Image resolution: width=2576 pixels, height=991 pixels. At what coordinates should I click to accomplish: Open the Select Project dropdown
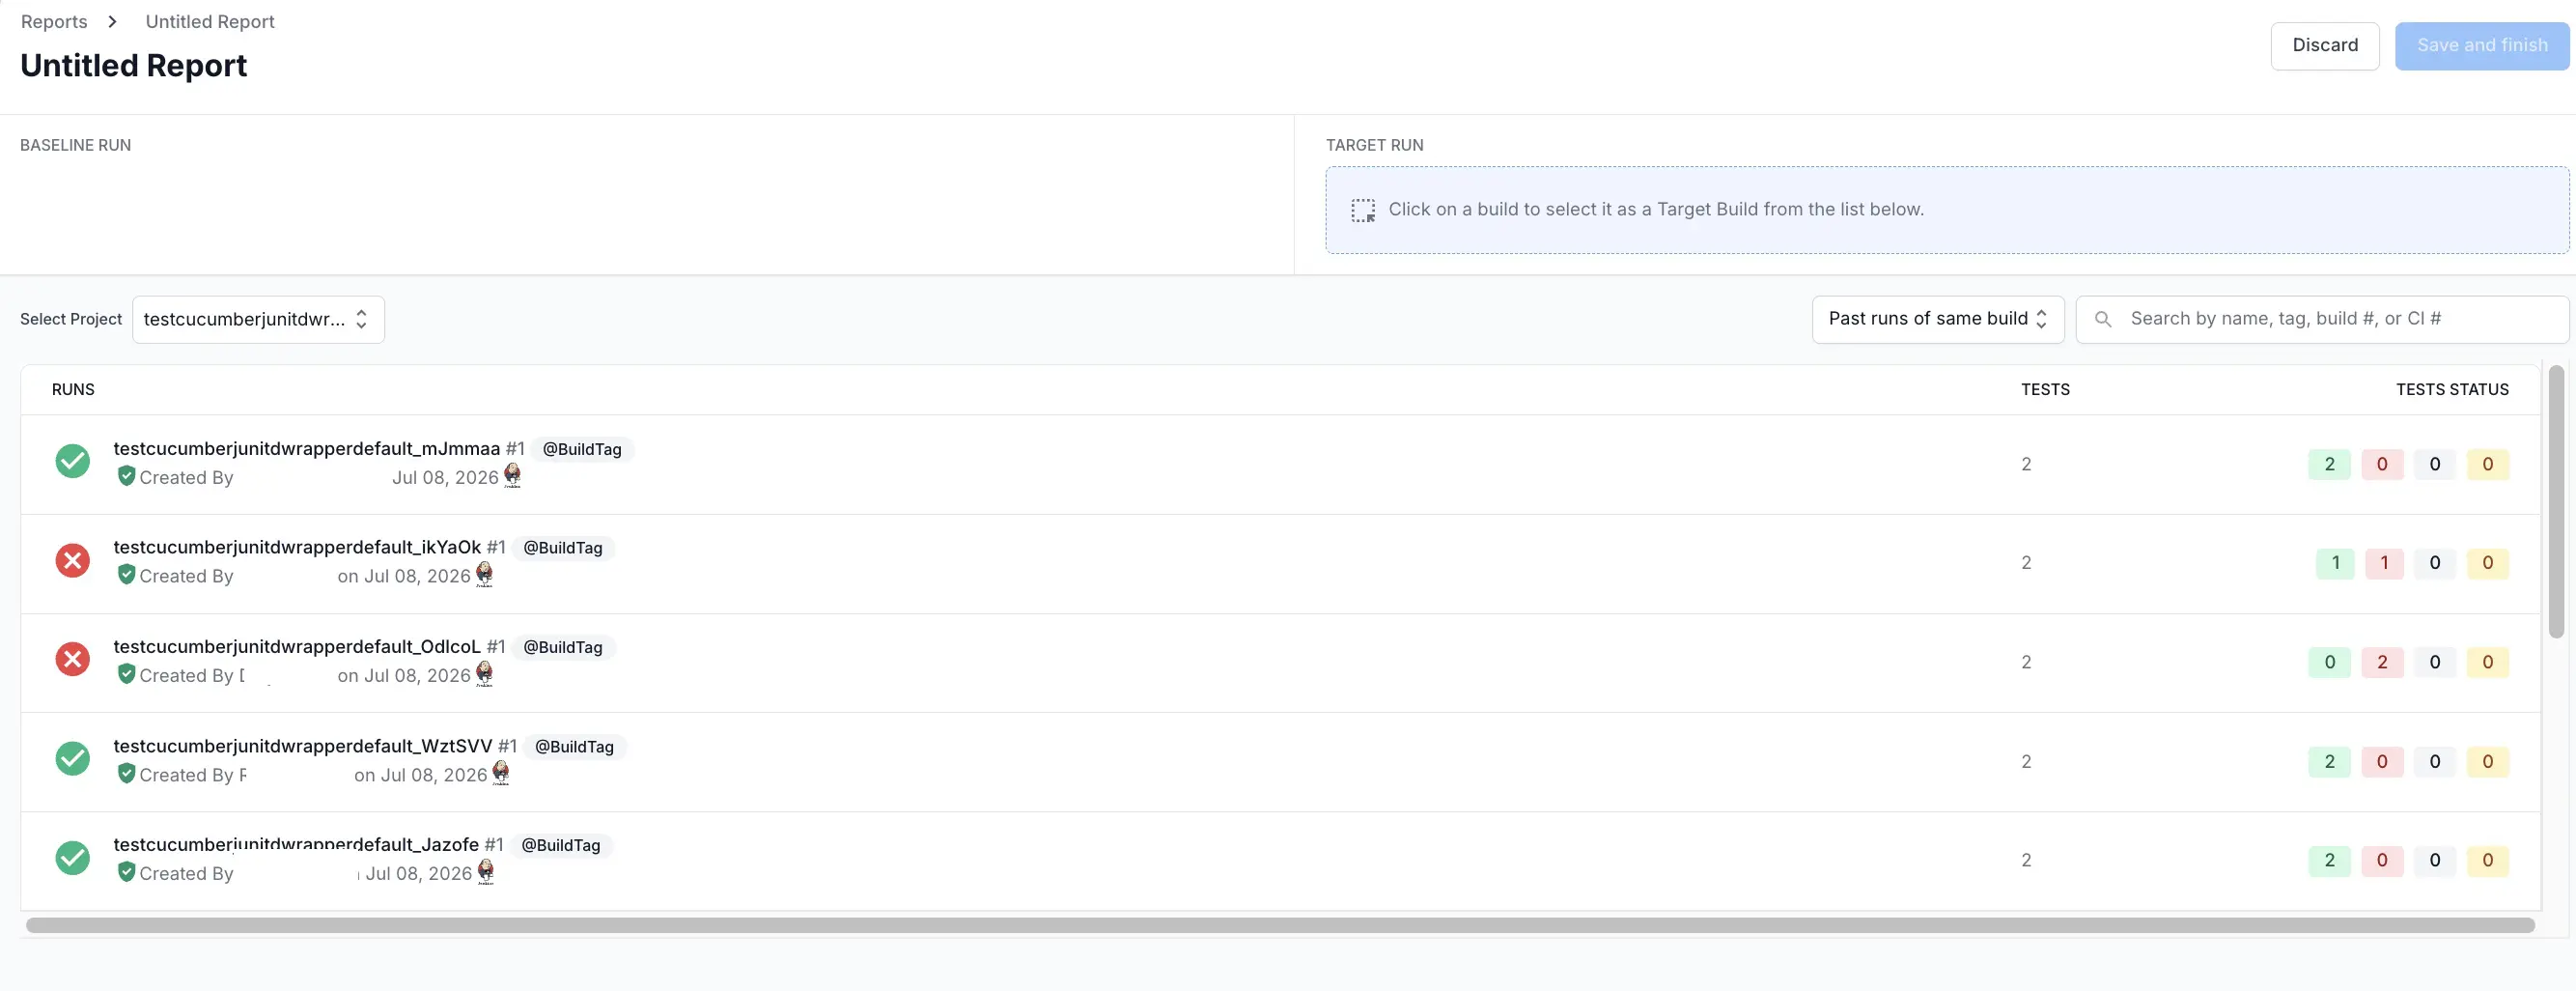[258, 319]
